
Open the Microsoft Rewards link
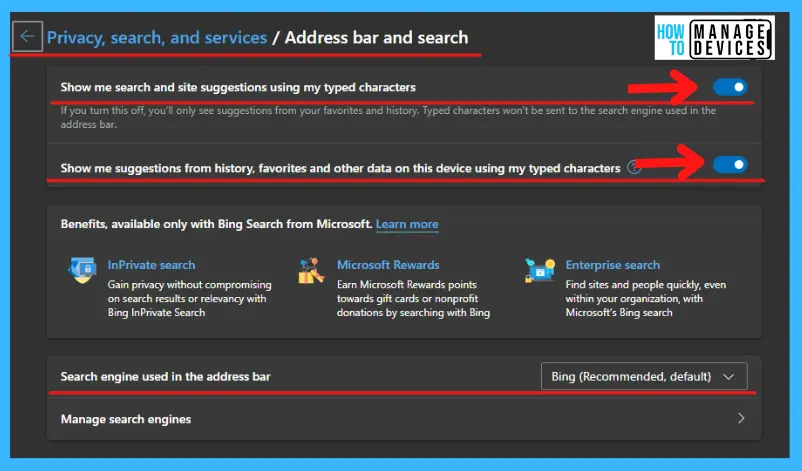point(388,265)
